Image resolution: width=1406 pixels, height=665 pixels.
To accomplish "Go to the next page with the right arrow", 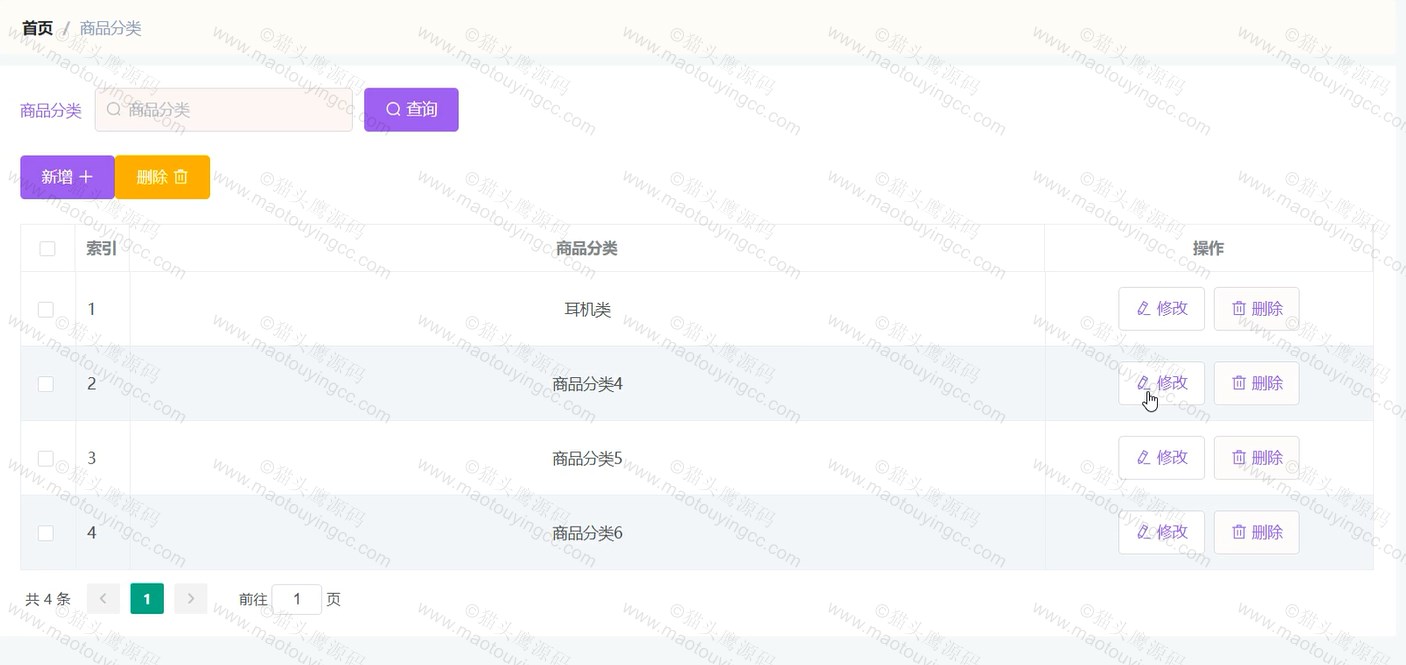I will click(x=191, y=599).
